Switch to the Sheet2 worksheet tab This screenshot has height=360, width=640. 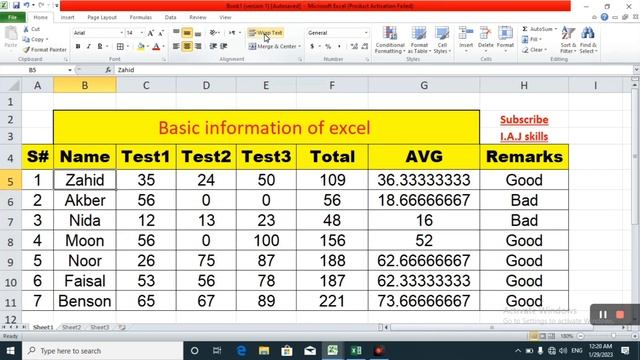click(x=72, y=327)
